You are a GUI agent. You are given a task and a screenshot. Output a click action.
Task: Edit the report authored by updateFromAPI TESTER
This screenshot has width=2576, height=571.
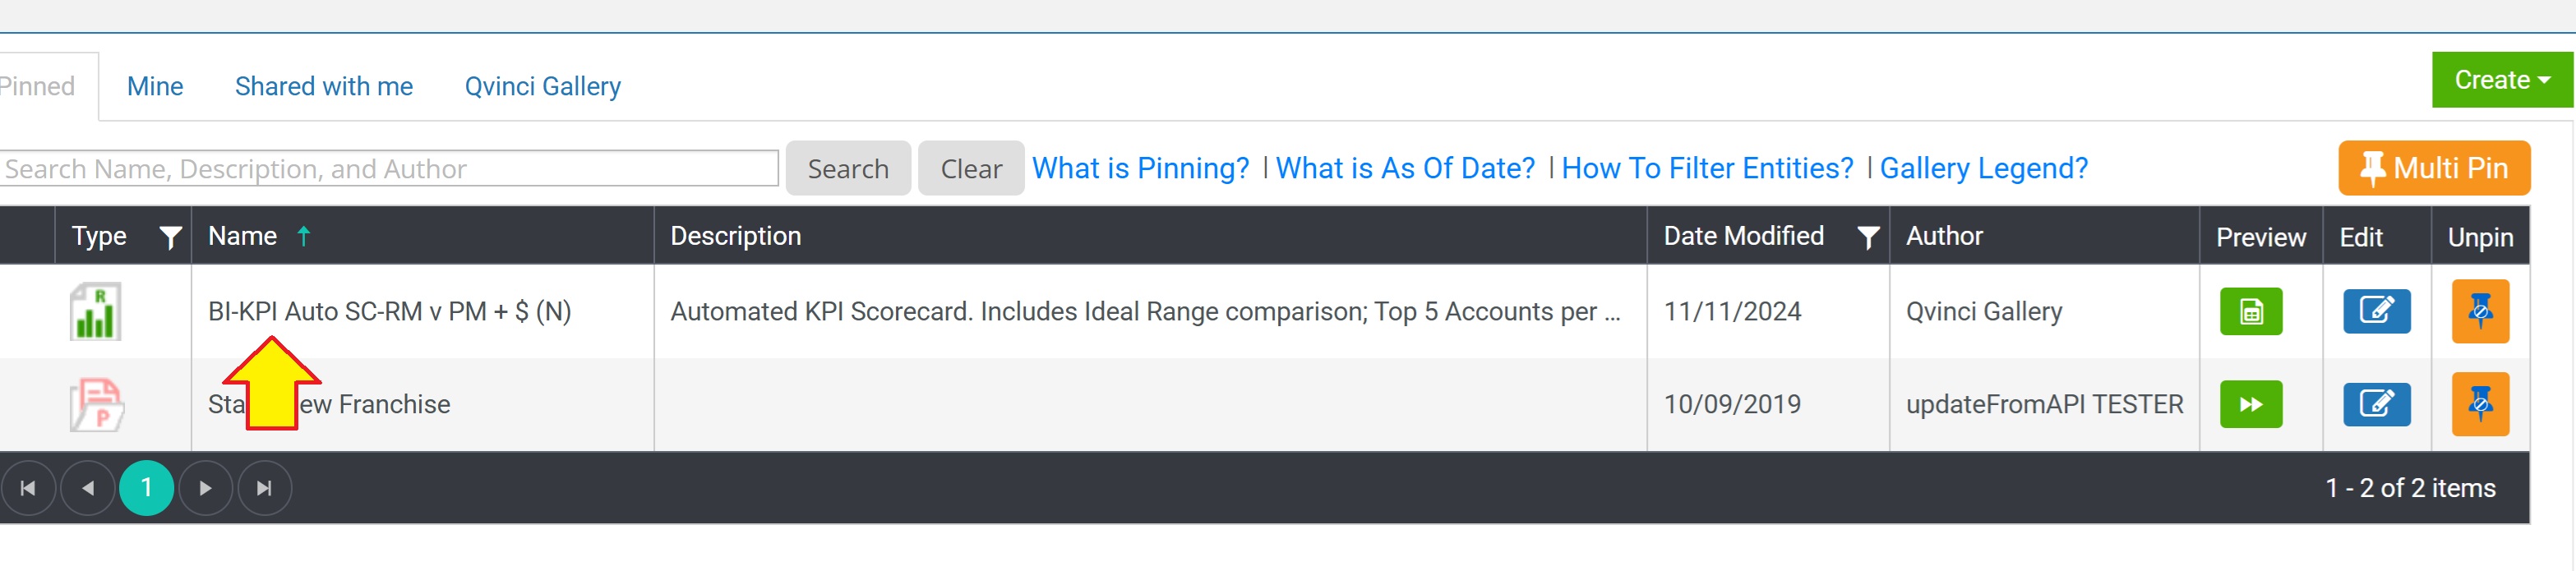(x=2376, y=404)
